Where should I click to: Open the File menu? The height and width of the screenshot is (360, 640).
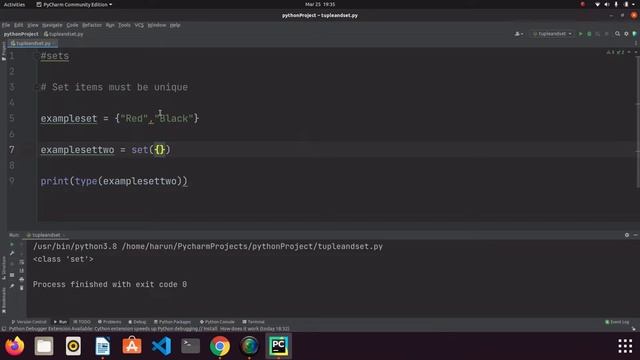[x=6, y=25]
